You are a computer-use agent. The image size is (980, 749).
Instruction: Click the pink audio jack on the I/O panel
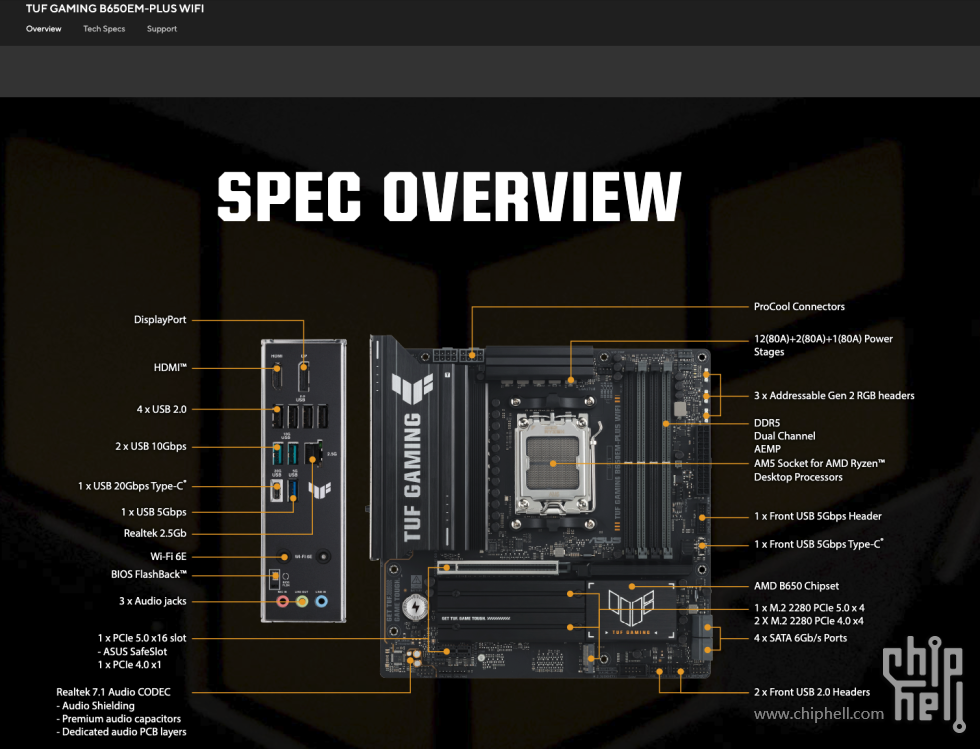click(x=283, y=601)
